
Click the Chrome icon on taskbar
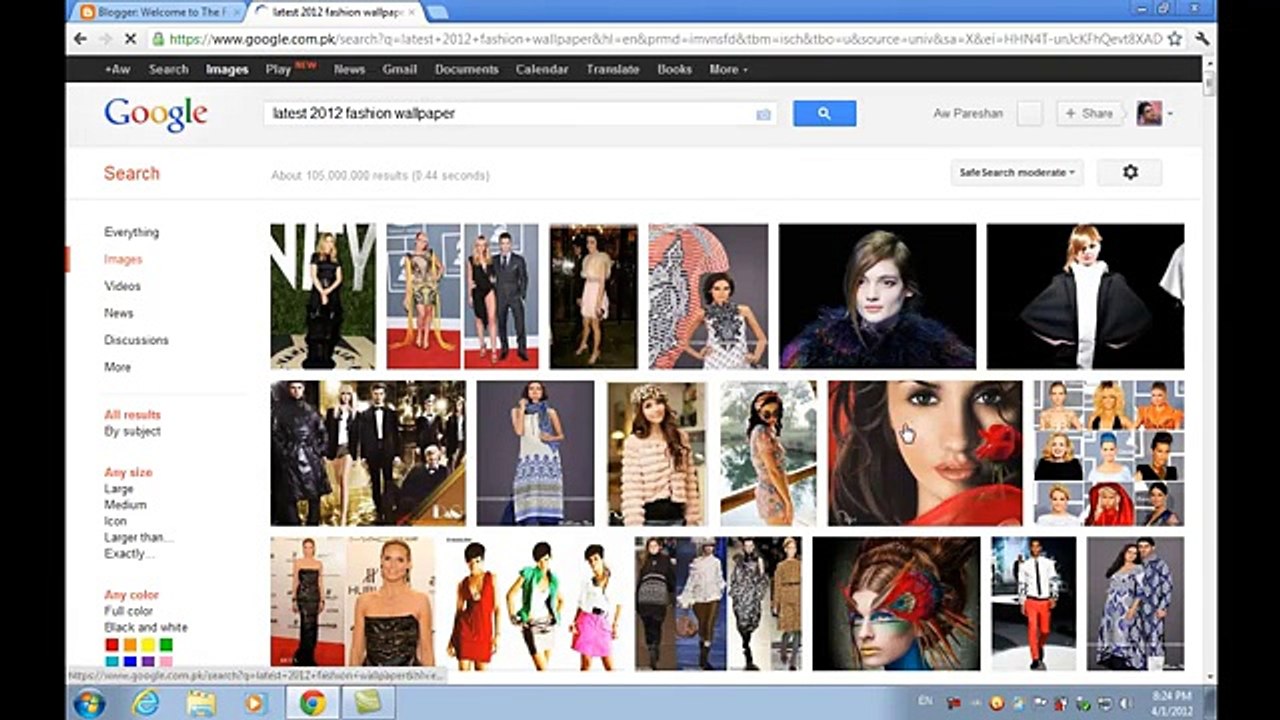point(312,703)
